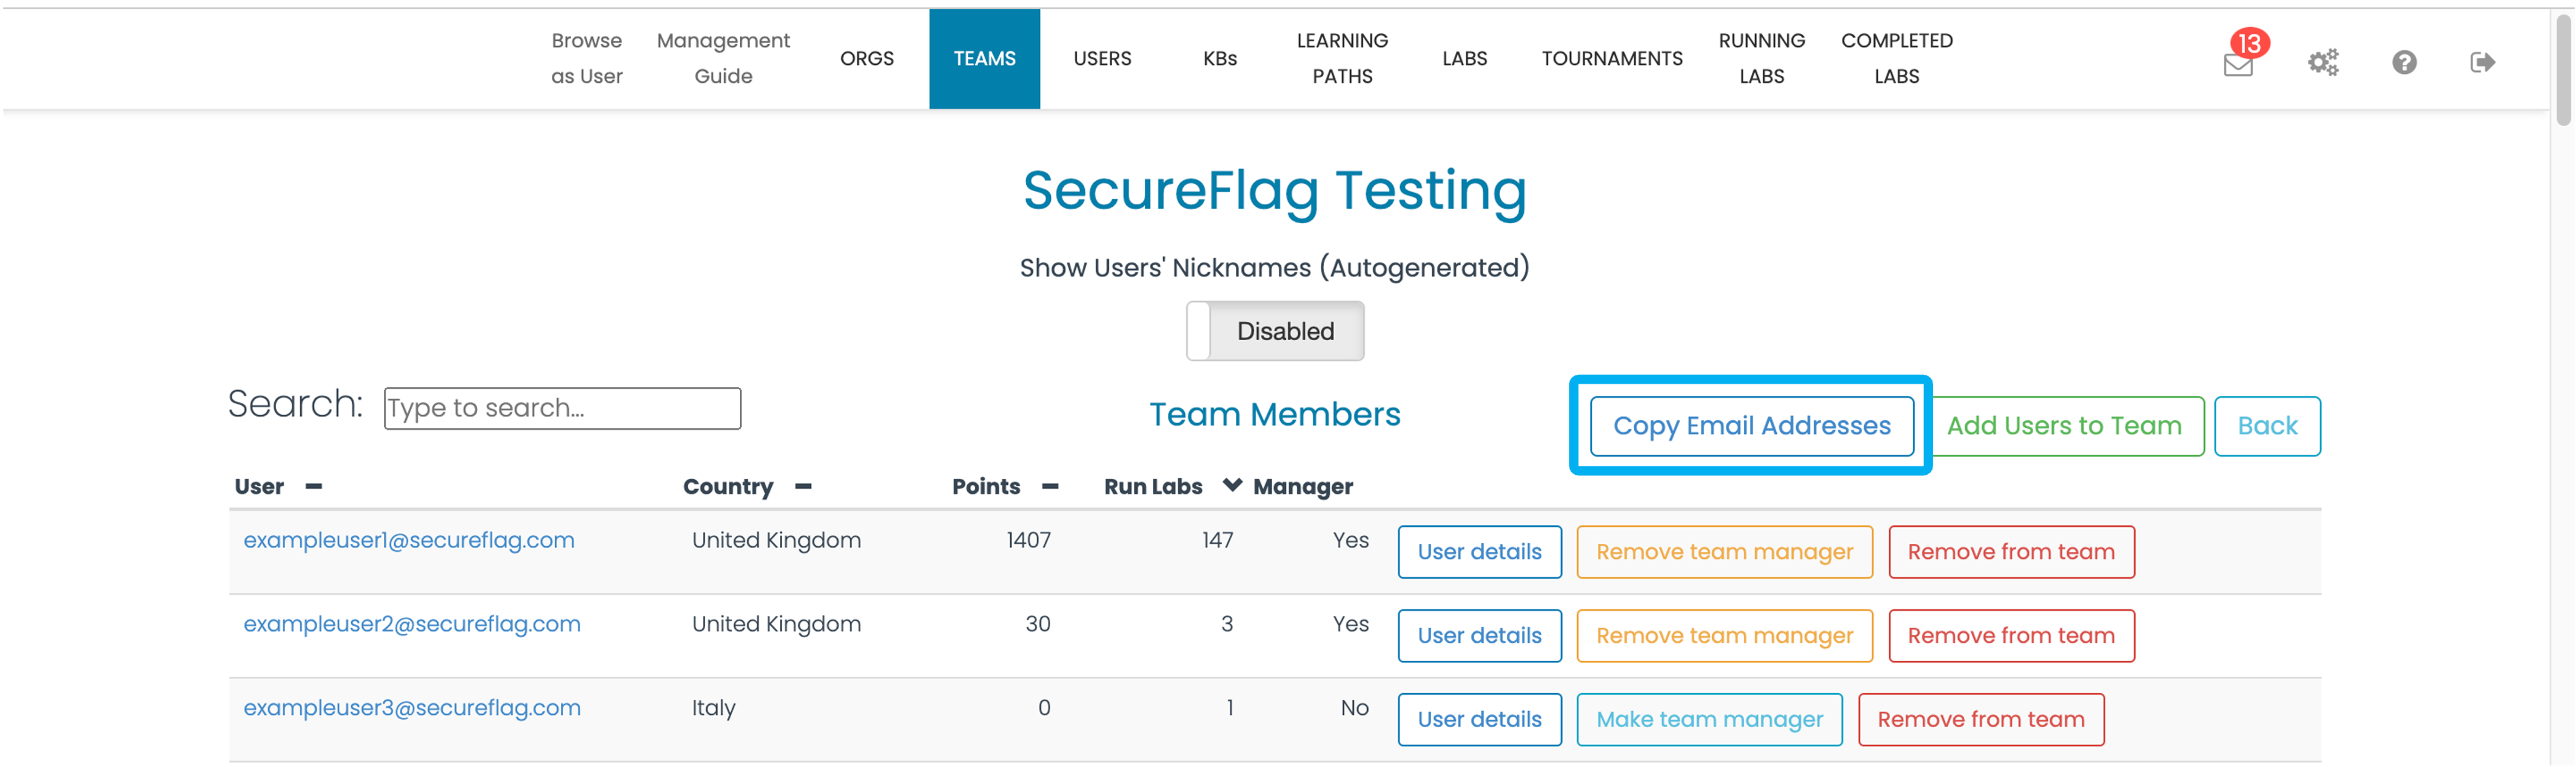Click the SecureFlag Testing title
This screenshot has height=767, width=2576.
tap(1274, 190)
